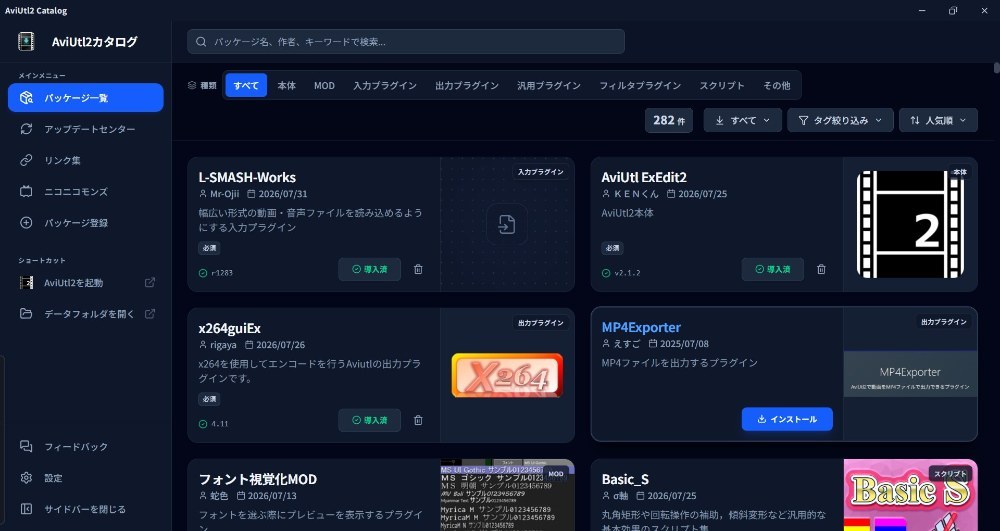Open the x264guiEx package title
This screenshot has width=1000, height=531.
[230, 328]
